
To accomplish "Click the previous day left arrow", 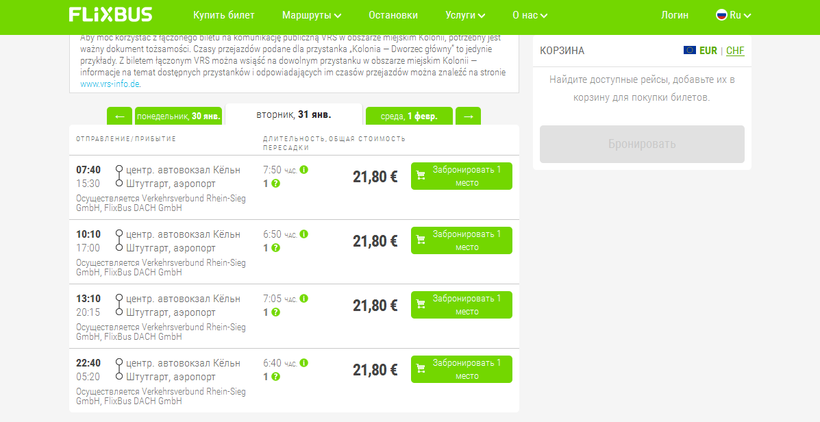I will (118, 116).
